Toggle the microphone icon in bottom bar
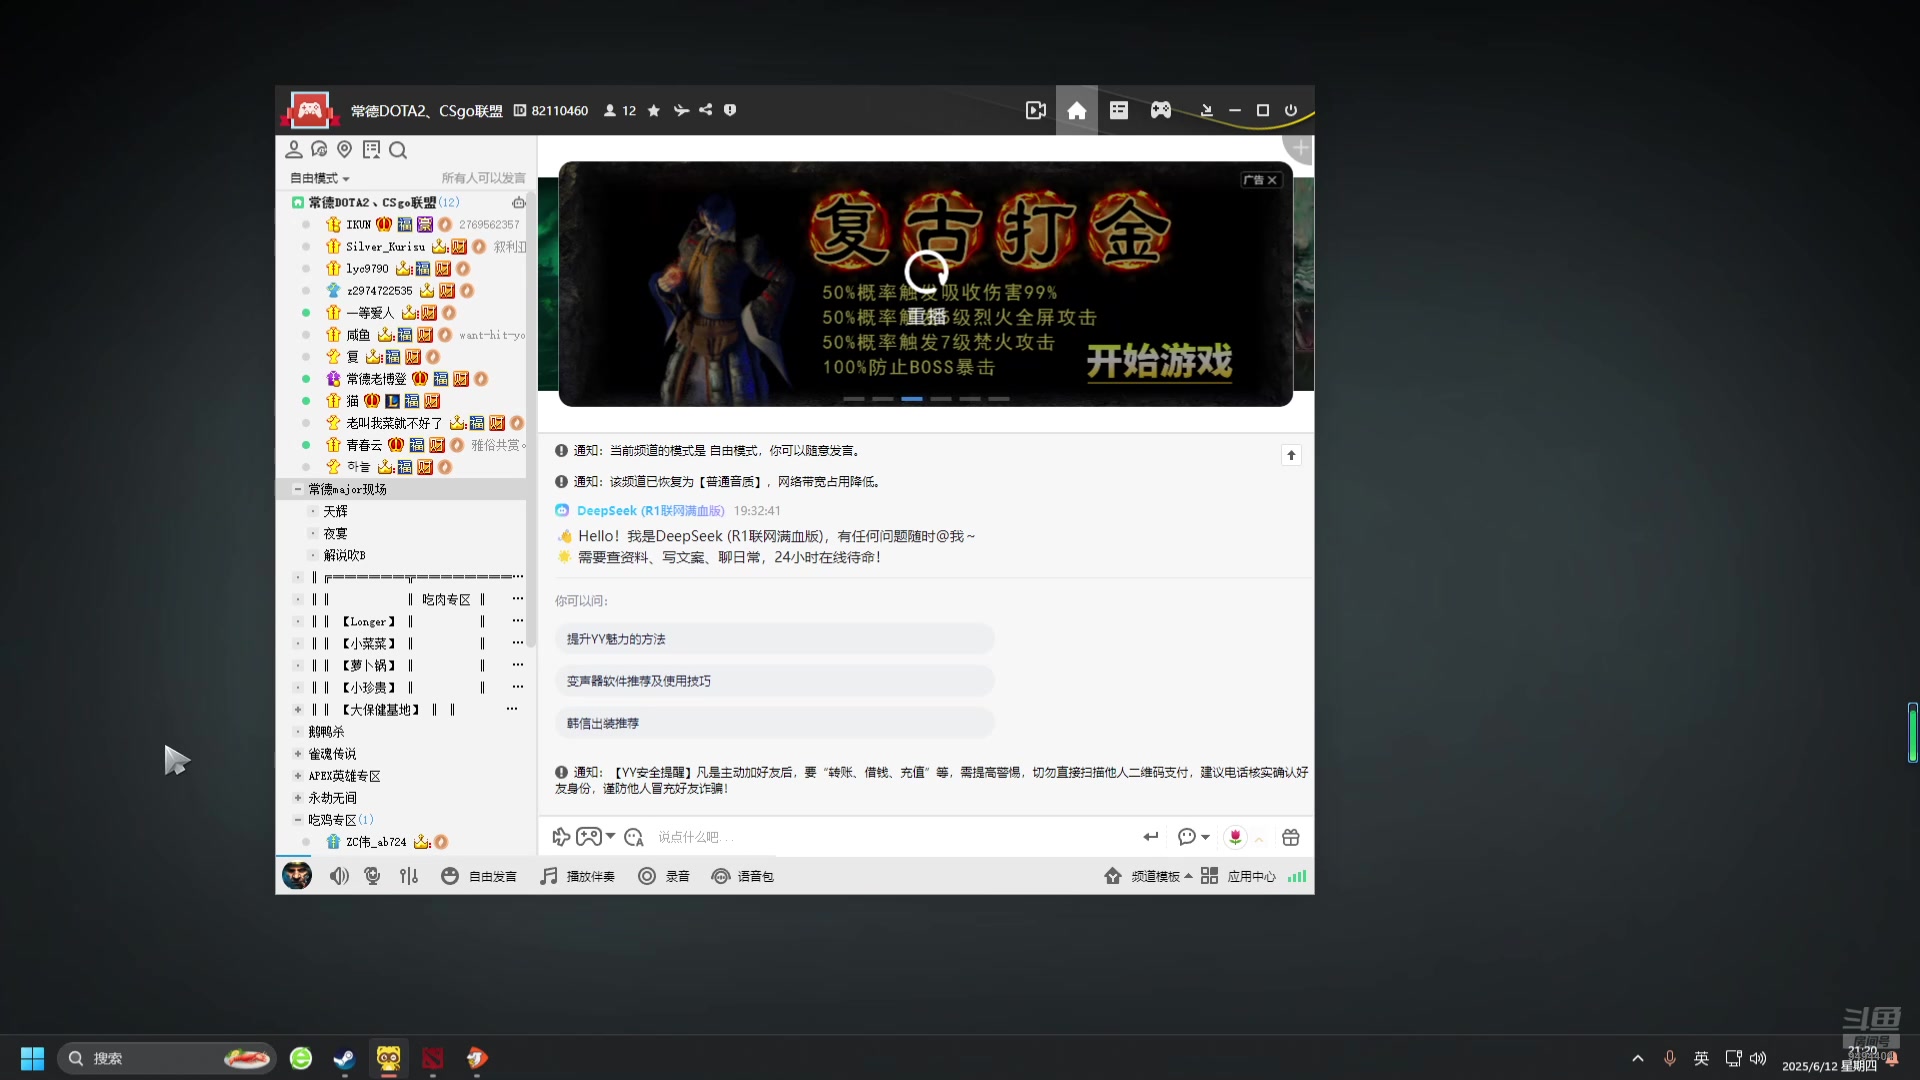1920x1080 pixels. [373, 876]
